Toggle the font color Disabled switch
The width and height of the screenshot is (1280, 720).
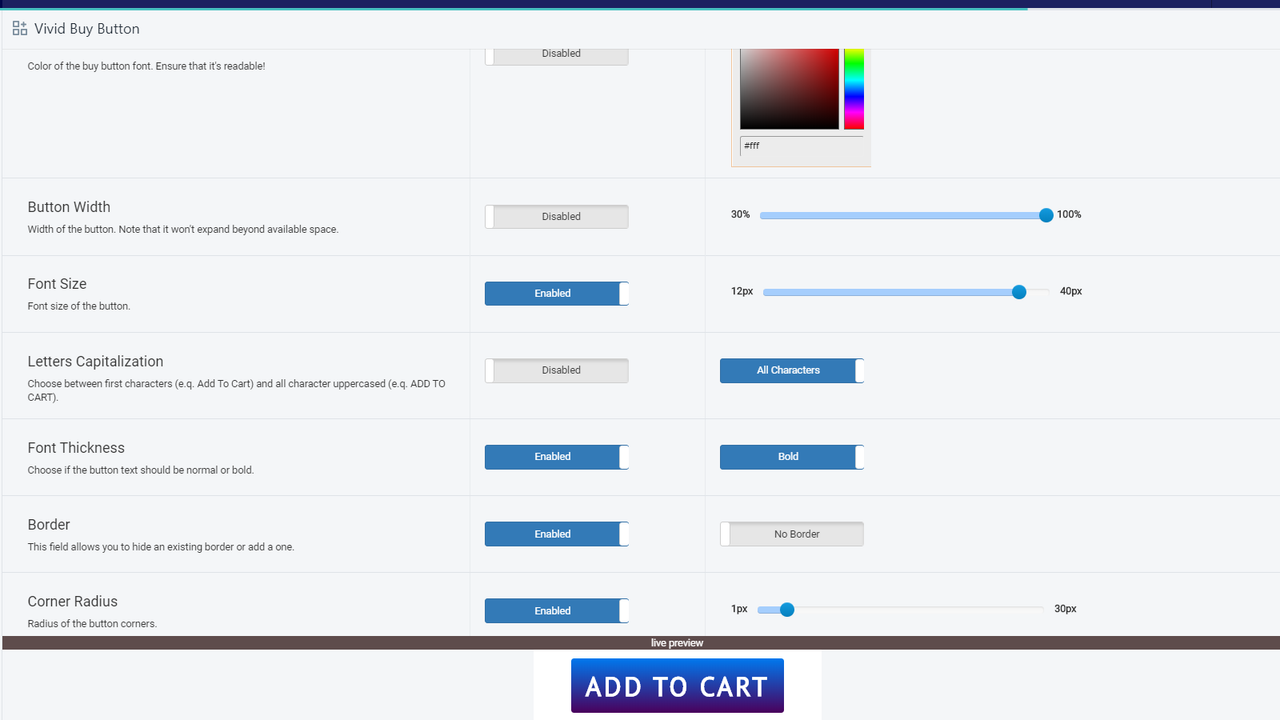(556, 53)
